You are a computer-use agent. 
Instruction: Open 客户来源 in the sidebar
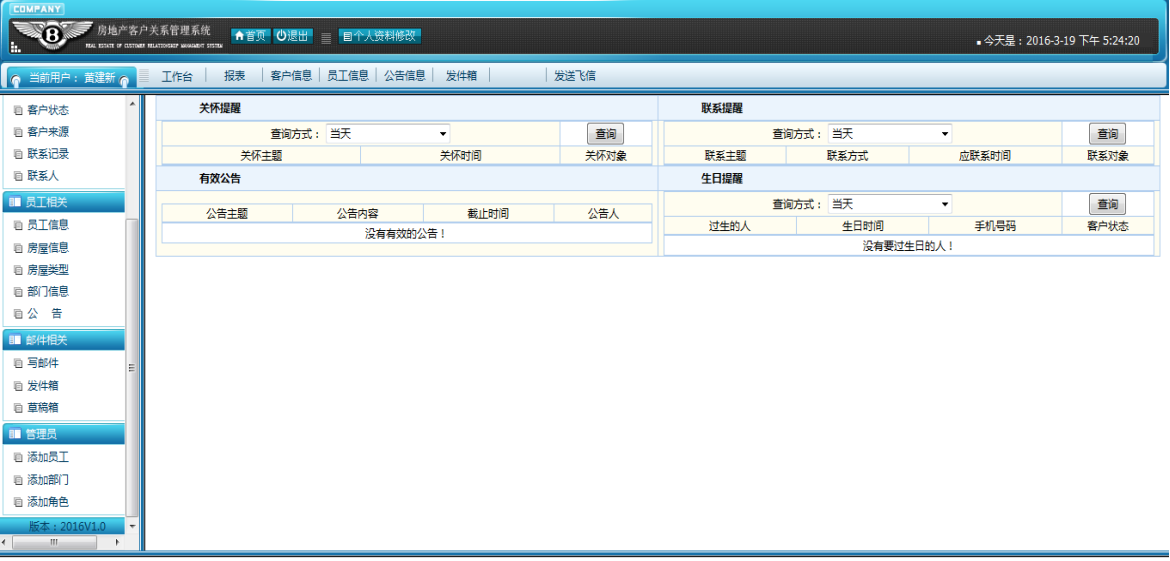click(47, 132)
